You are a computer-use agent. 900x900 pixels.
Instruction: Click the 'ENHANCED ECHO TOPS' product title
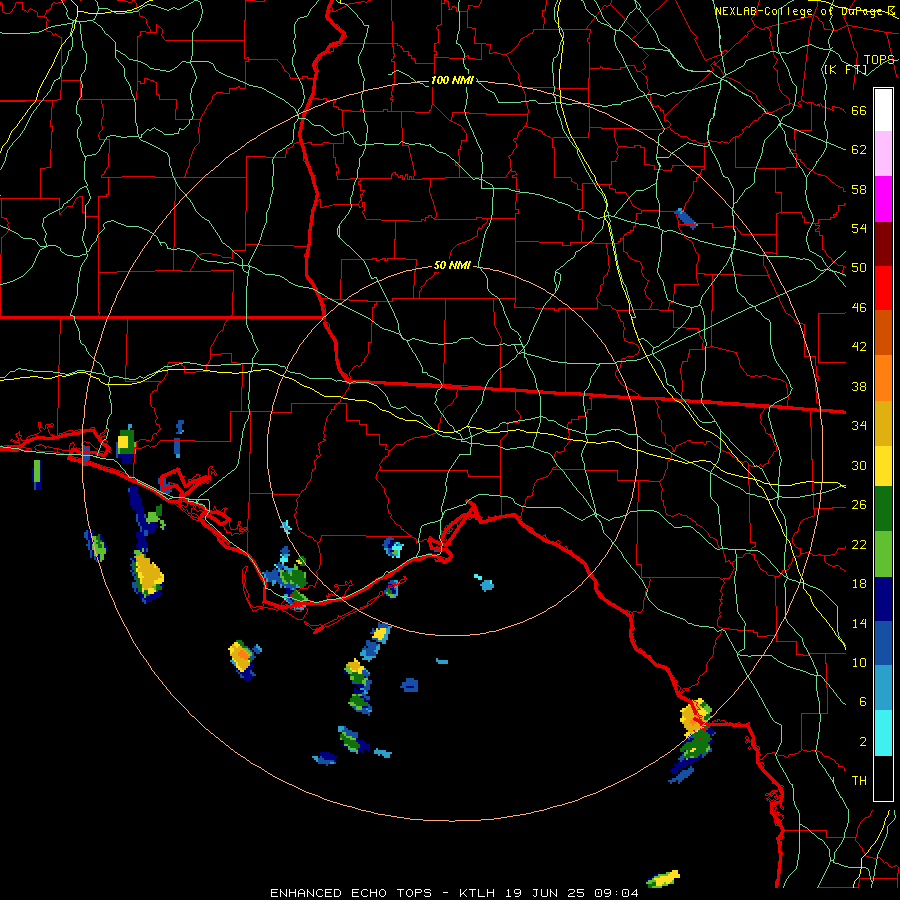pyautogui.click(x=351, y=893)
